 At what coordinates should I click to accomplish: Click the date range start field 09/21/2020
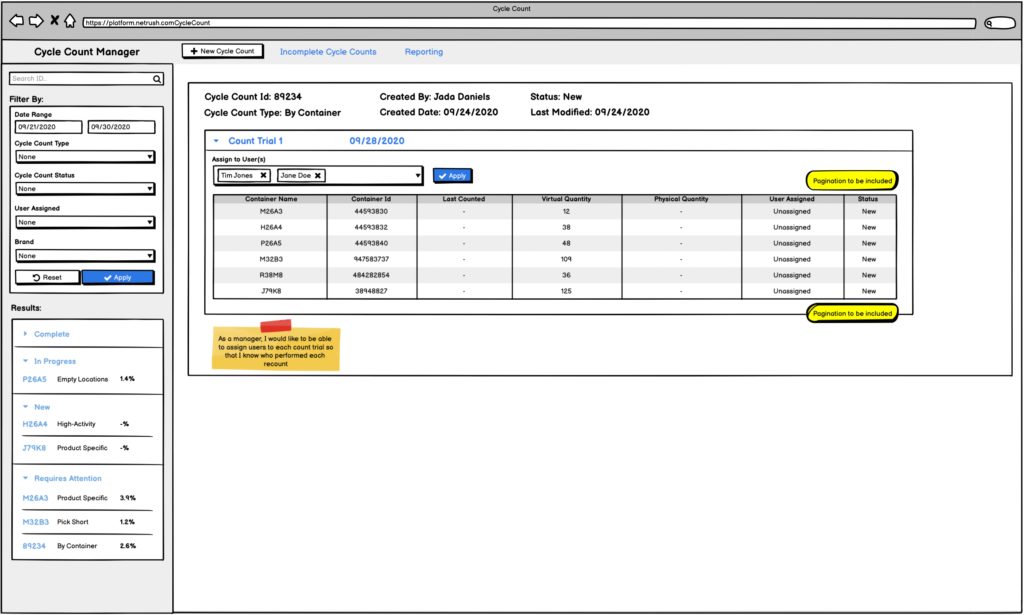(47, 127)
